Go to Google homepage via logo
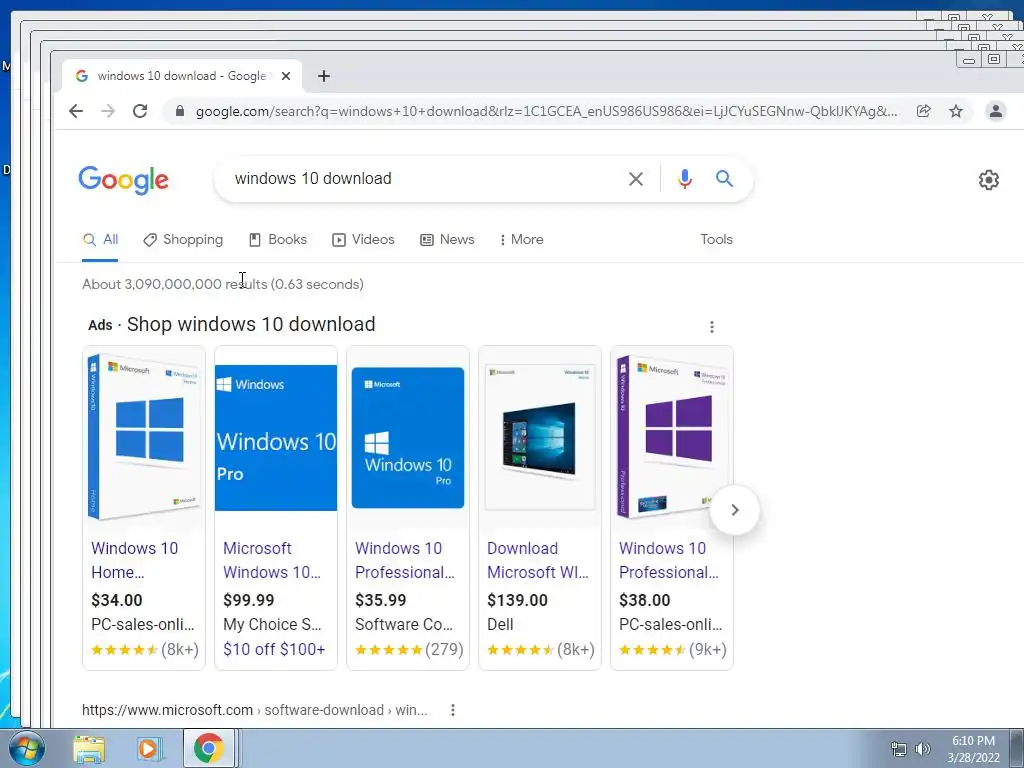Screen dimensions: 1024x768 point(123,180)
